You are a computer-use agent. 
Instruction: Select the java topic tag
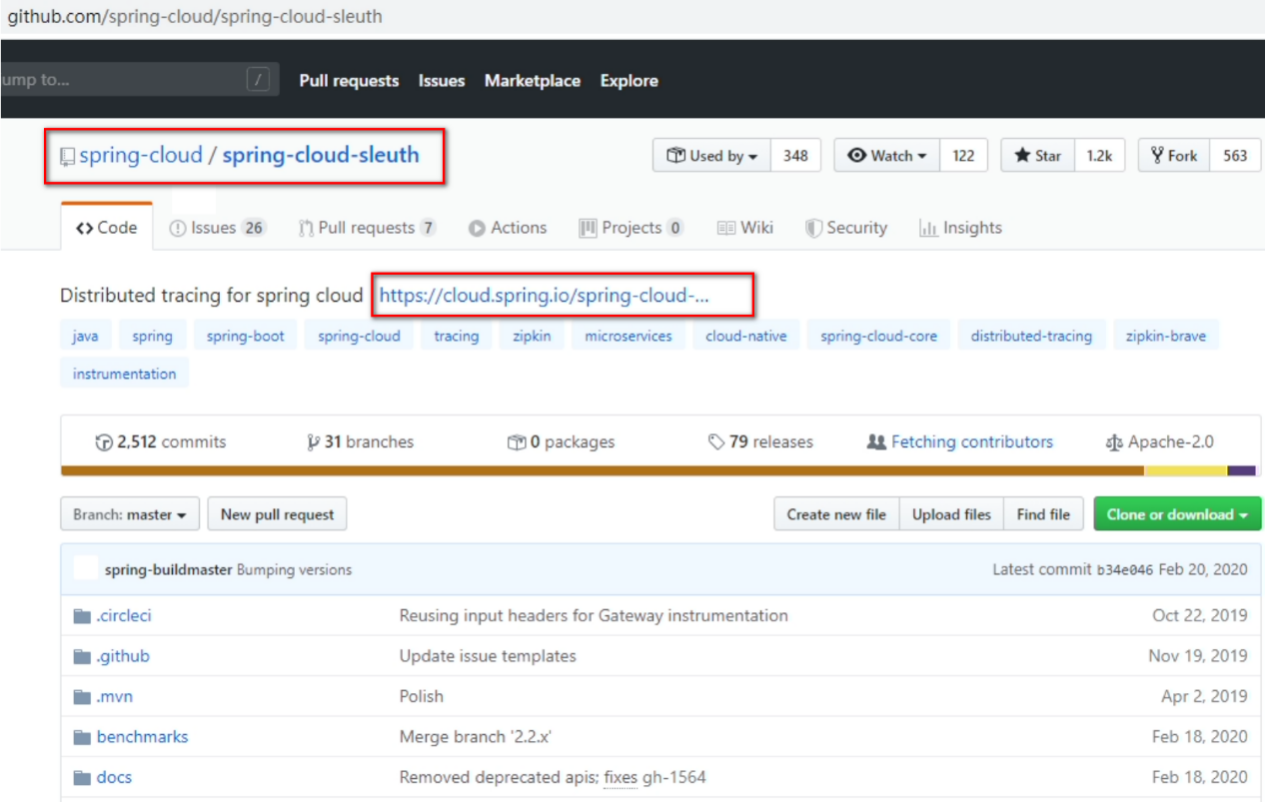pos(85,336)
